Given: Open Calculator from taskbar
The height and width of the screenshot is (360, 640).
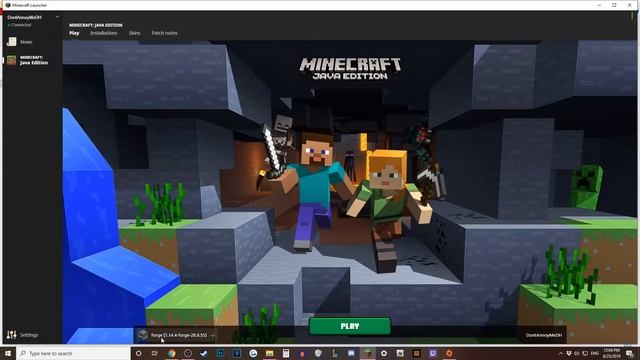Looking at the screenshot, I should [x=286, y=353].
